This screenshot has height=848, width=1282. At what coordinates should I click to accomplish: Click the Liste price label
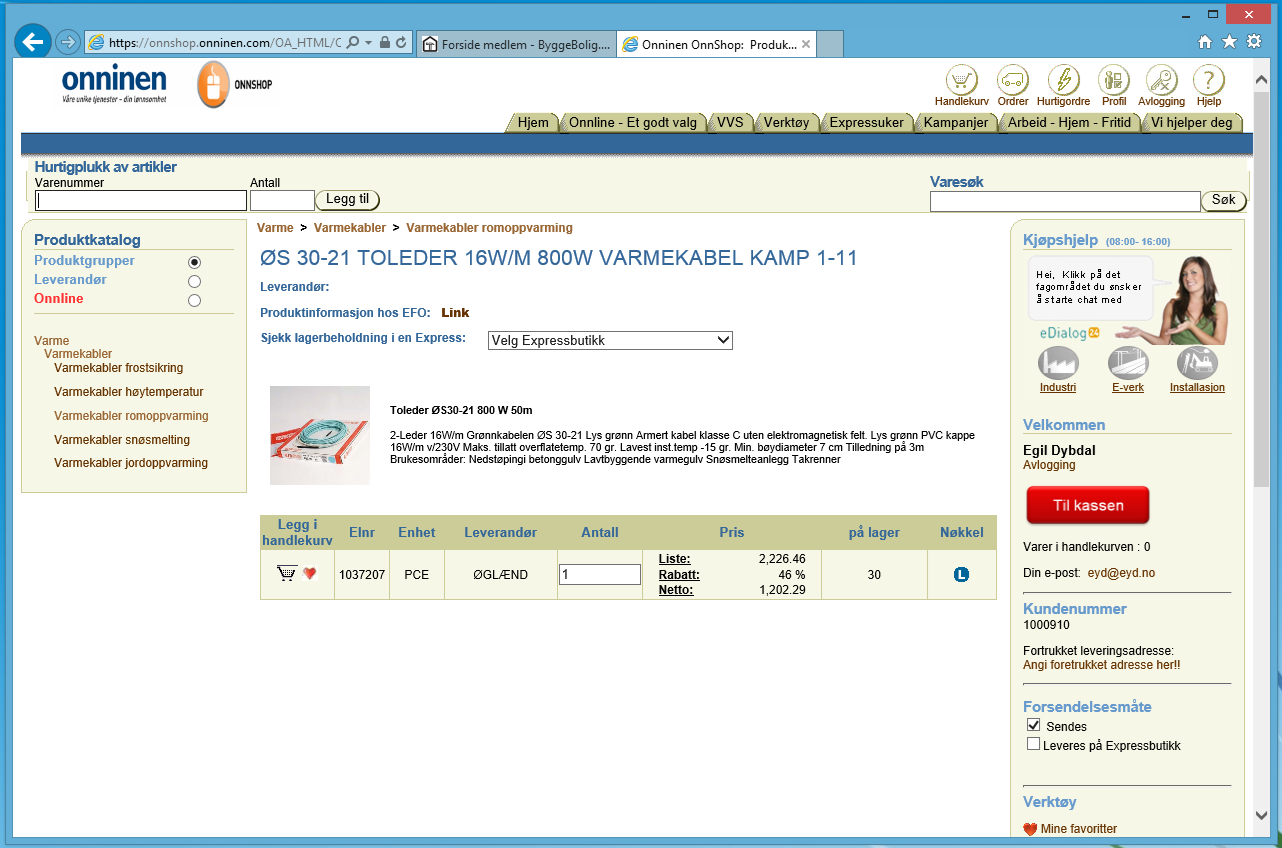674,559
